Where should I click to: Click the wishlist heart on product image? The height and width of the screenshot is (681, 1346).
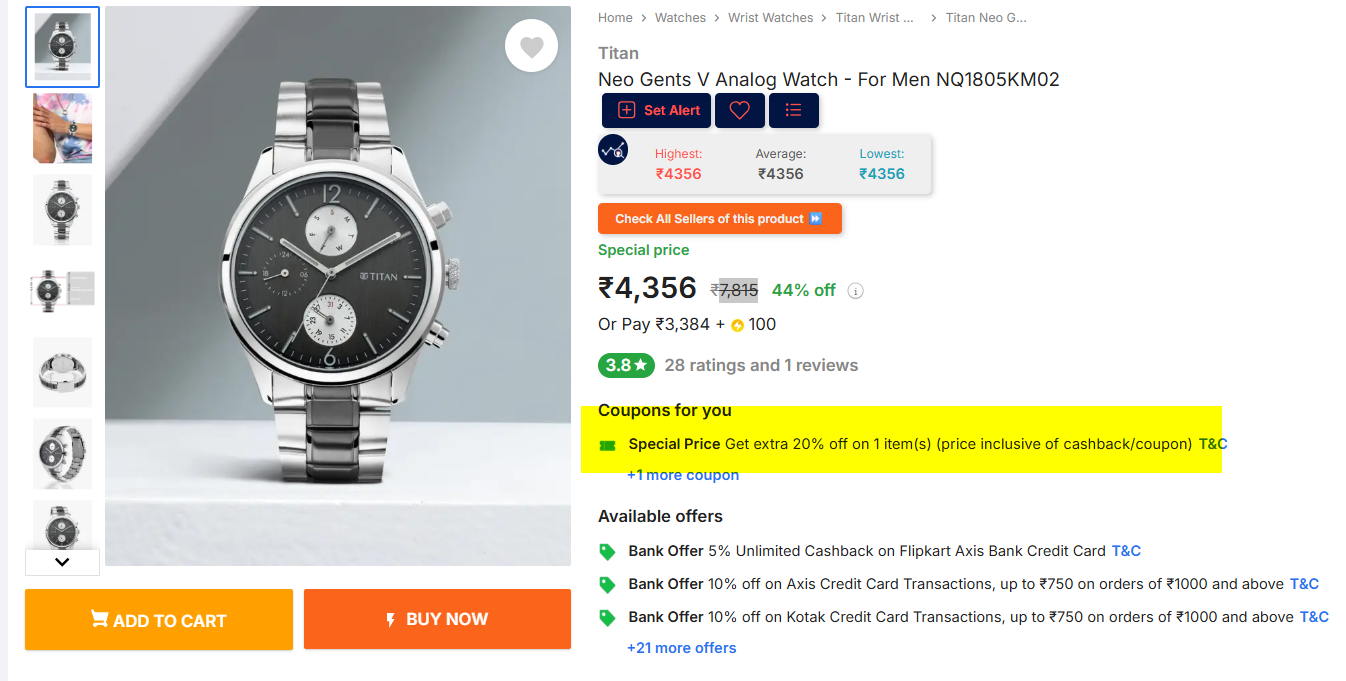(531, 46)
